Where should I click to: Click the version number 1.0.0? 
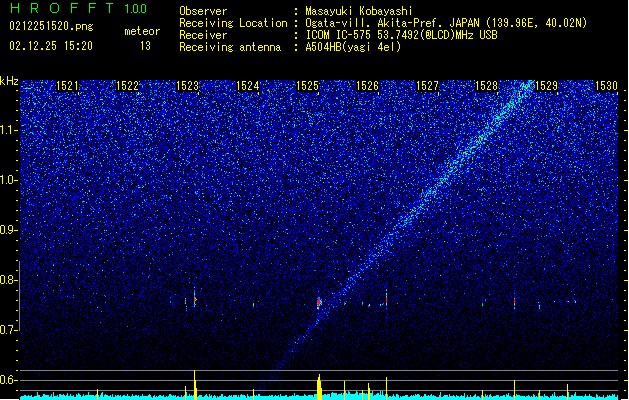click(136, 9)
